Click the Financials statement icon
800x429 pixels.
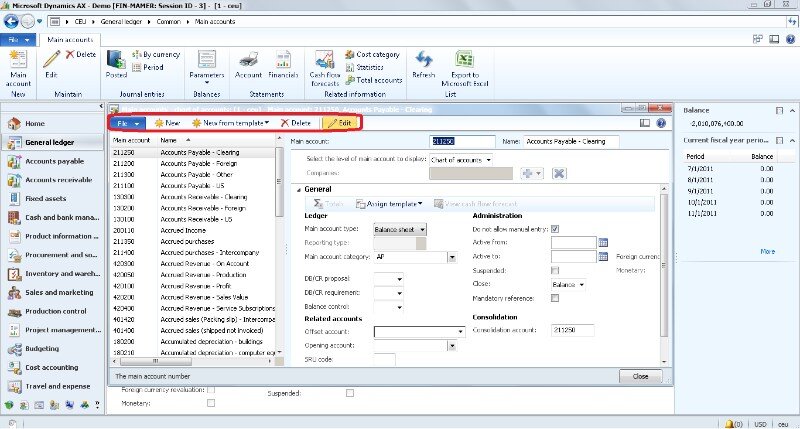[x=283, y=64]
